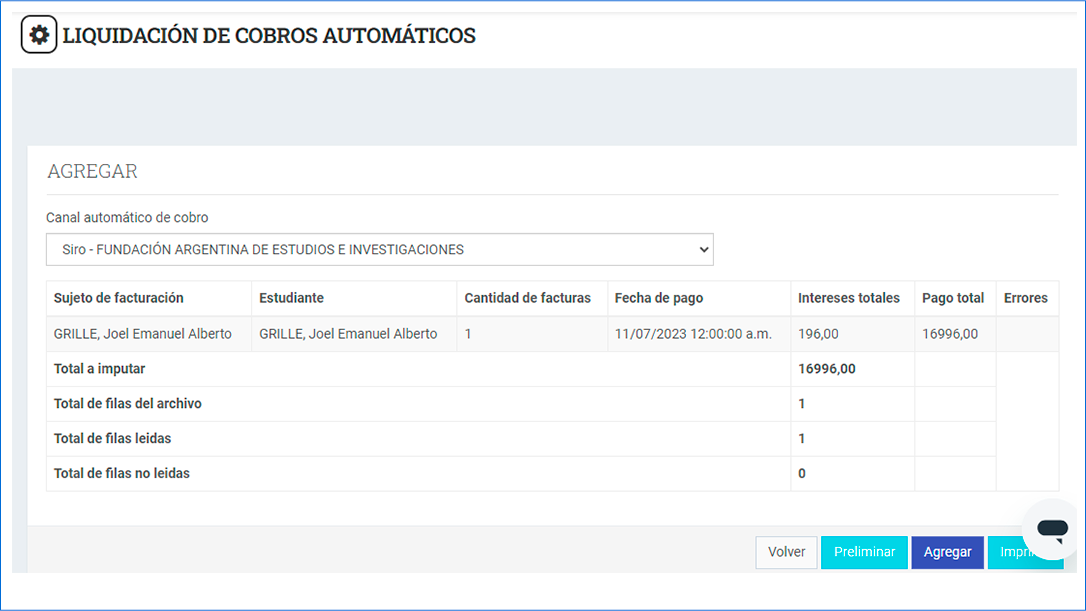Select the Total a imputar row label
The height and width of the screenshot is (611, 1086).
click(100, 369)
